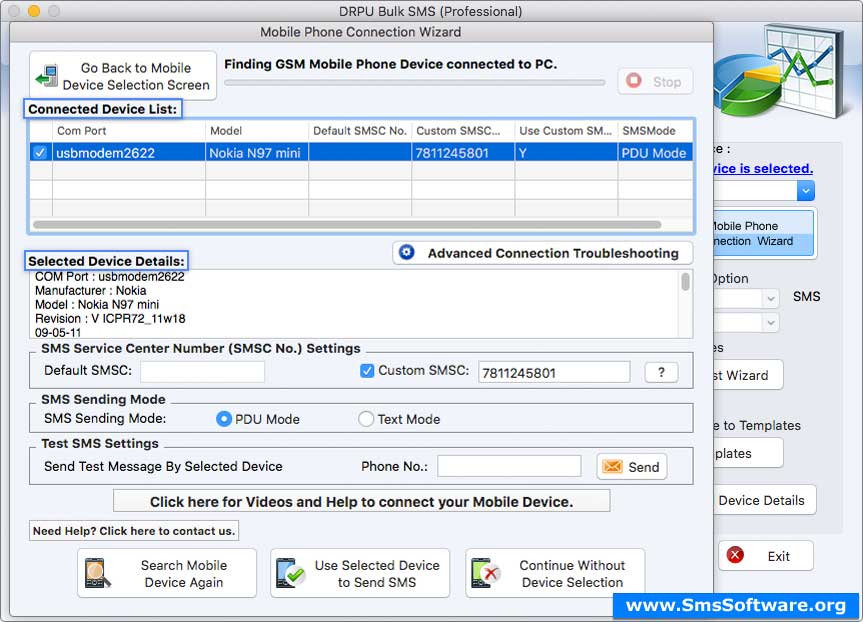
Task: Click the PDU Mode table cell
Action: point(655,152)
